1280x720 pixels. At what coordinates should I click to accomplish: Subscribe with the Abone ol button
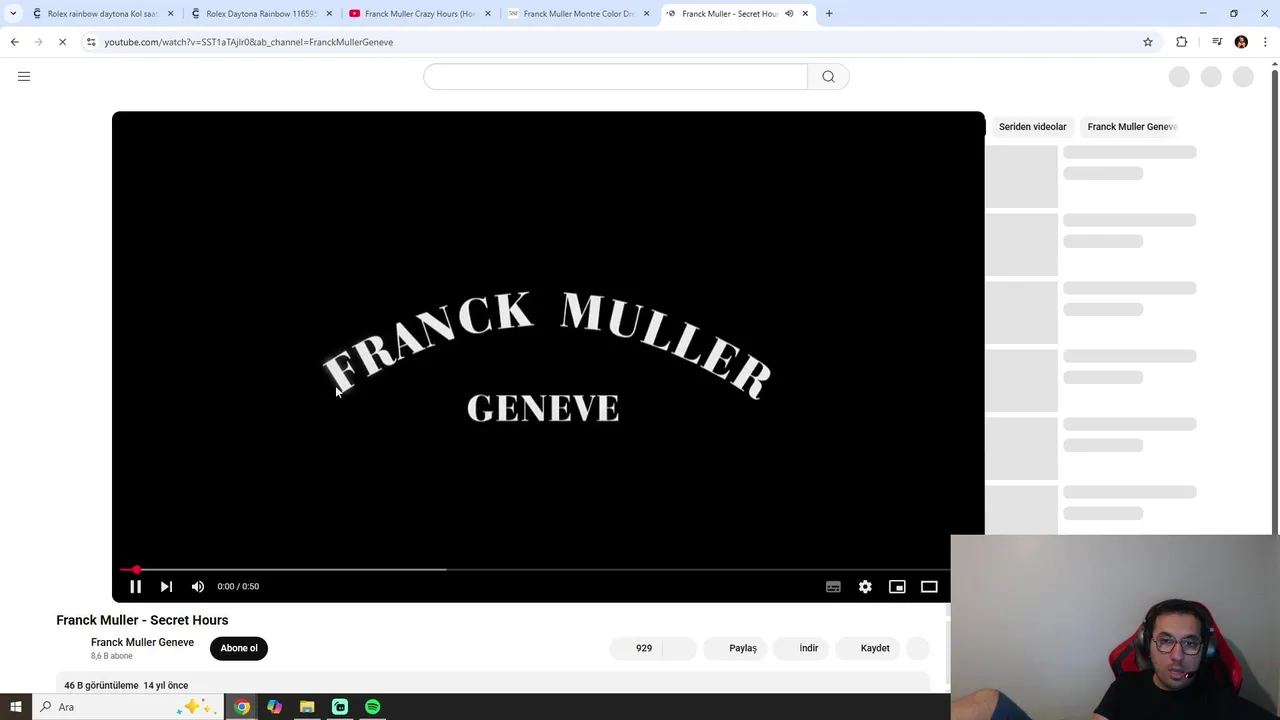coord(239,648)
